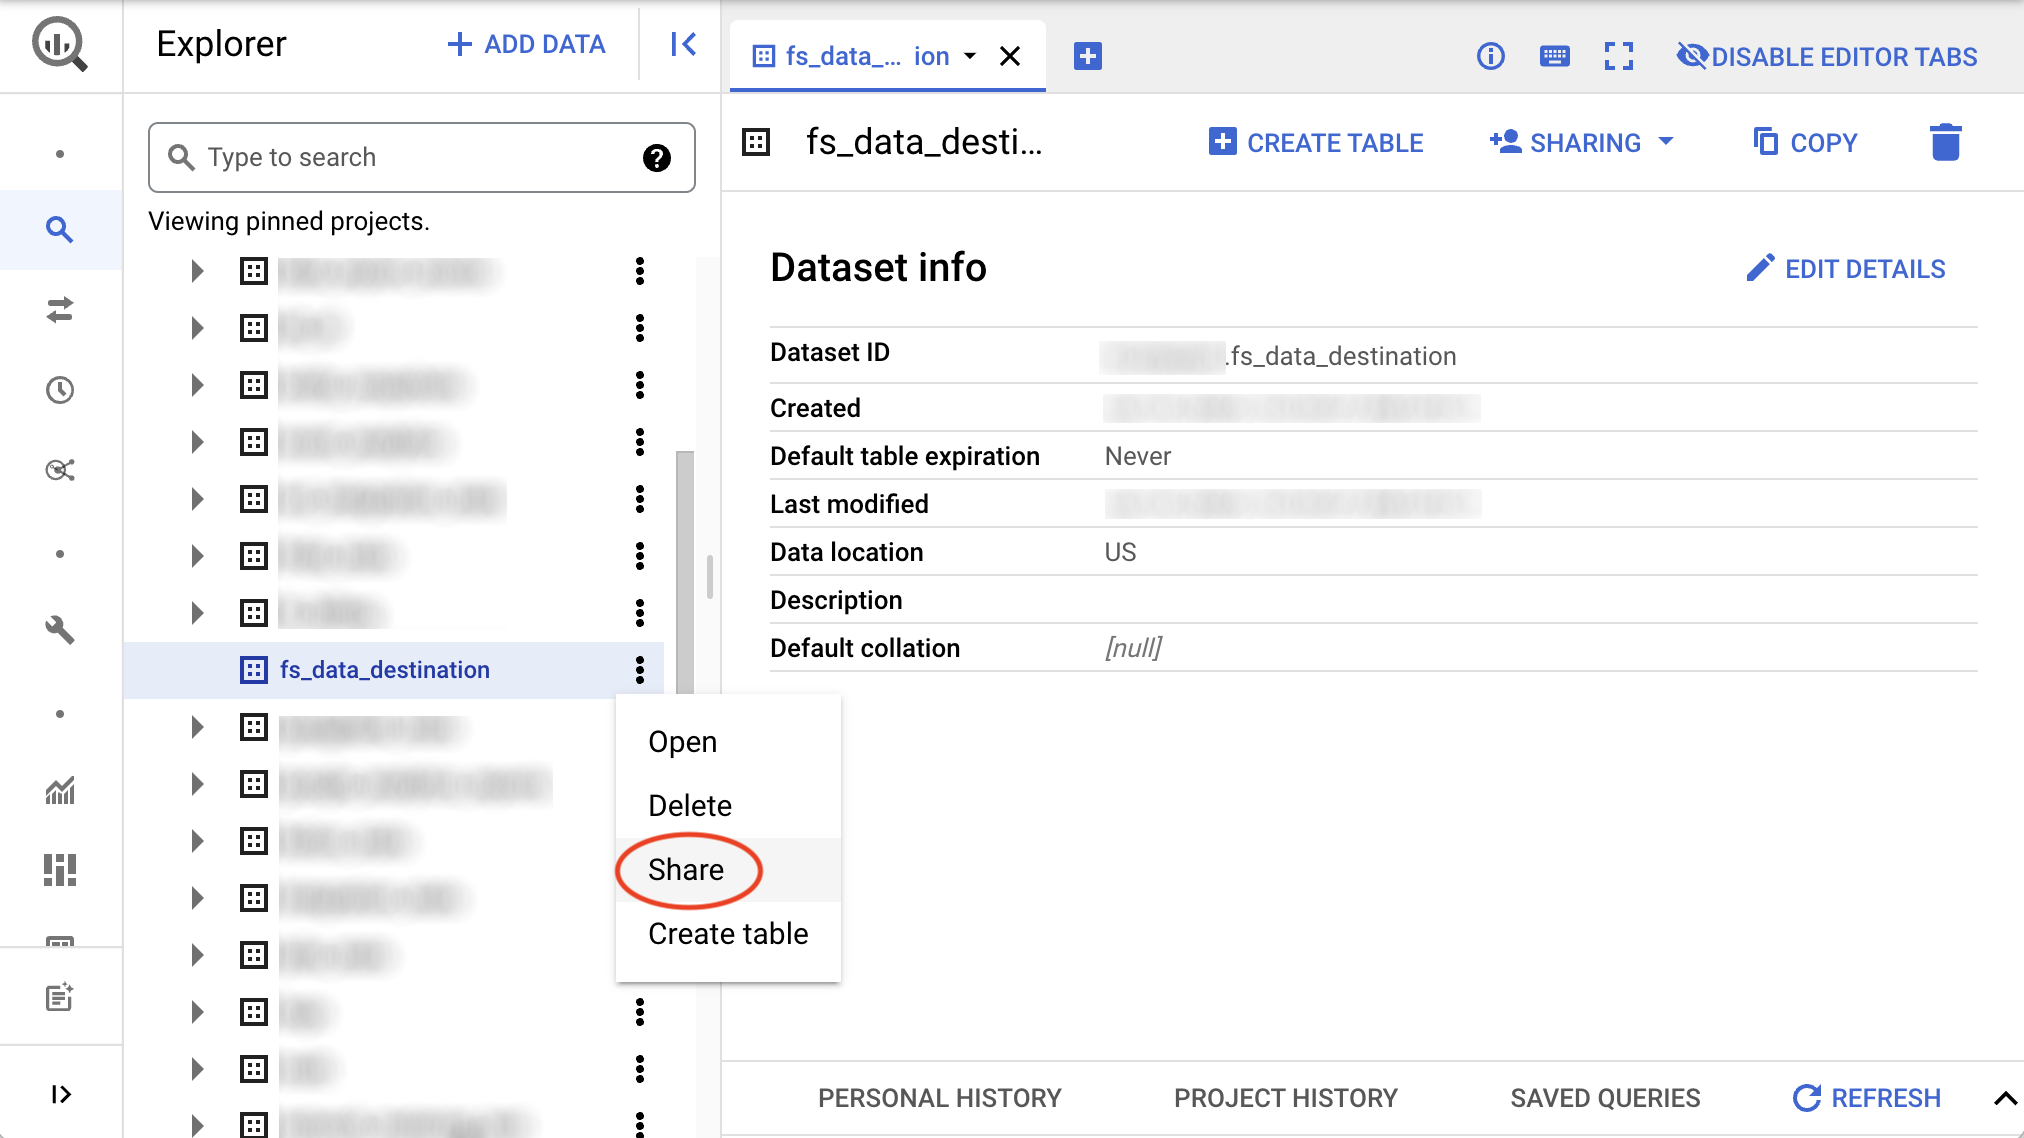Click Dataset ID value .fs_data_destination

(x=1341, y=356)
